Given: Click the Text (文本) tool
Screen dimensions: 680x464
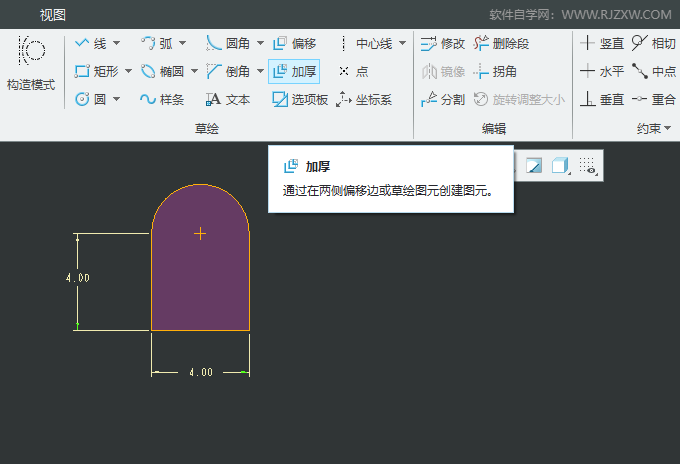Looking at the screenshot, I should point(228,99).
